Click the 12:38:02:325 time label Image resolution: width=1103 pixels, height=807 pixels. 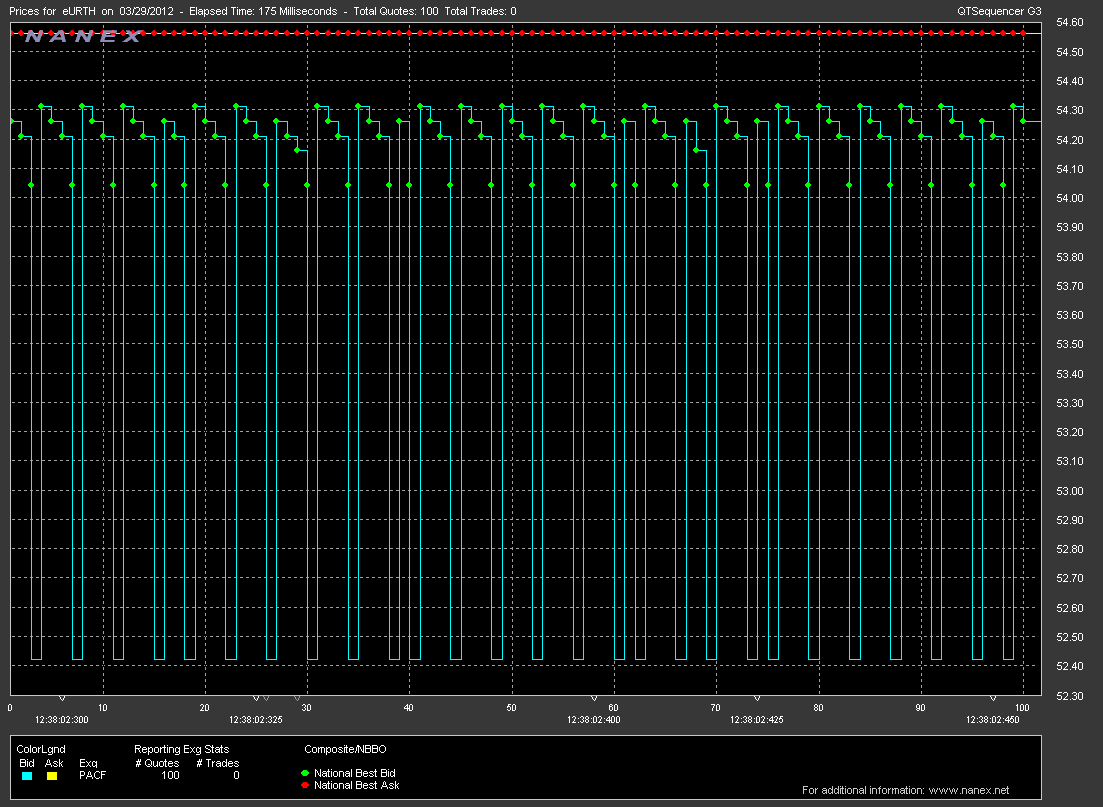256,720
